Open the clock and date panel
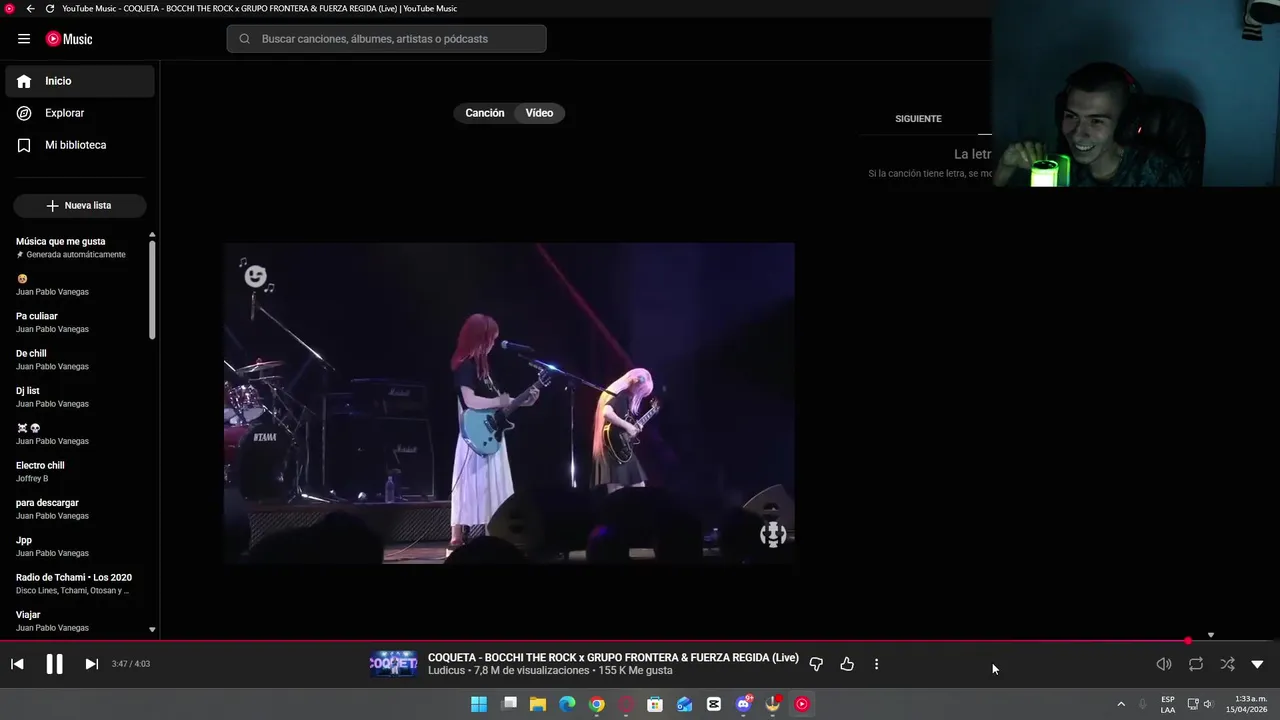The image size is (1280, 720). 1247,704
